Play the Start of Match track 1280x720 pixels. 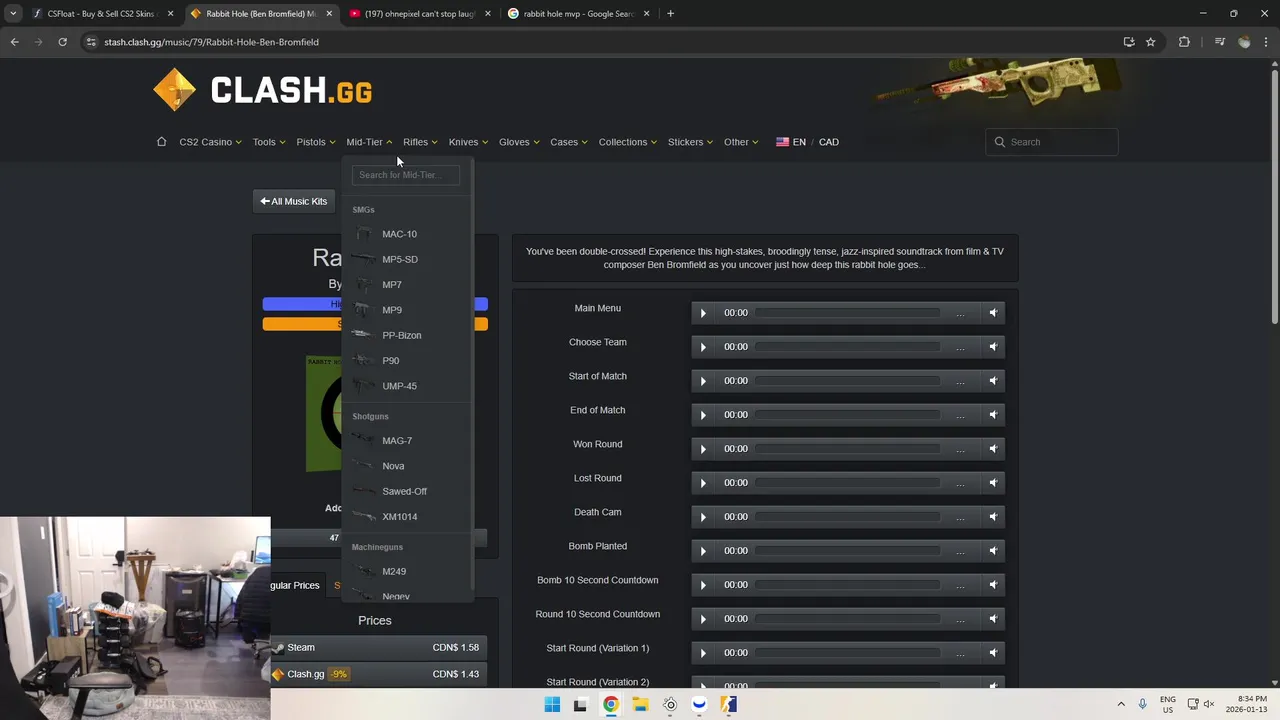point(703,381)
